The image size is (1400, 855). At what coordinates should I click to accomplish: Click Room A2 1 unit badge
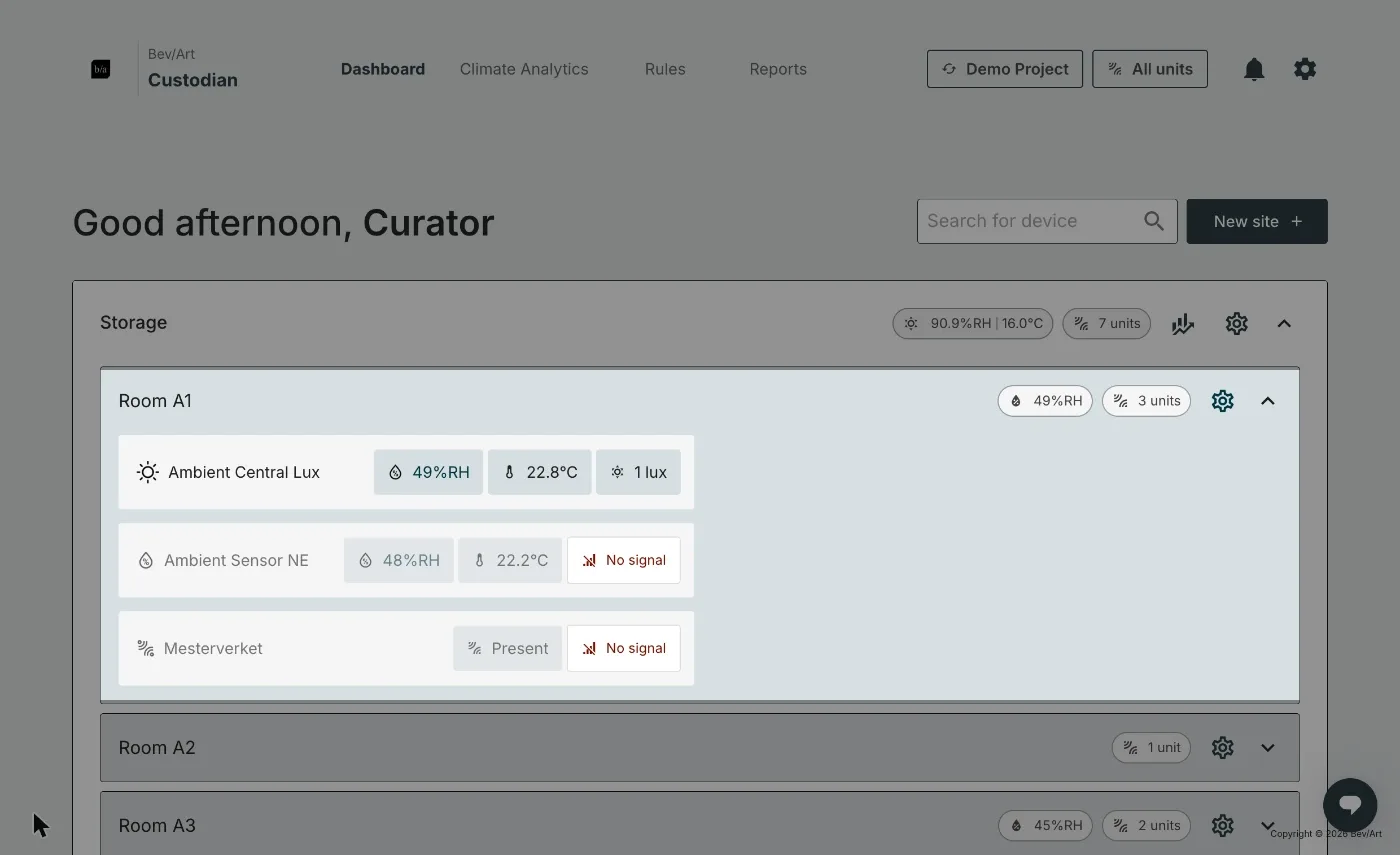point(1151,747)
